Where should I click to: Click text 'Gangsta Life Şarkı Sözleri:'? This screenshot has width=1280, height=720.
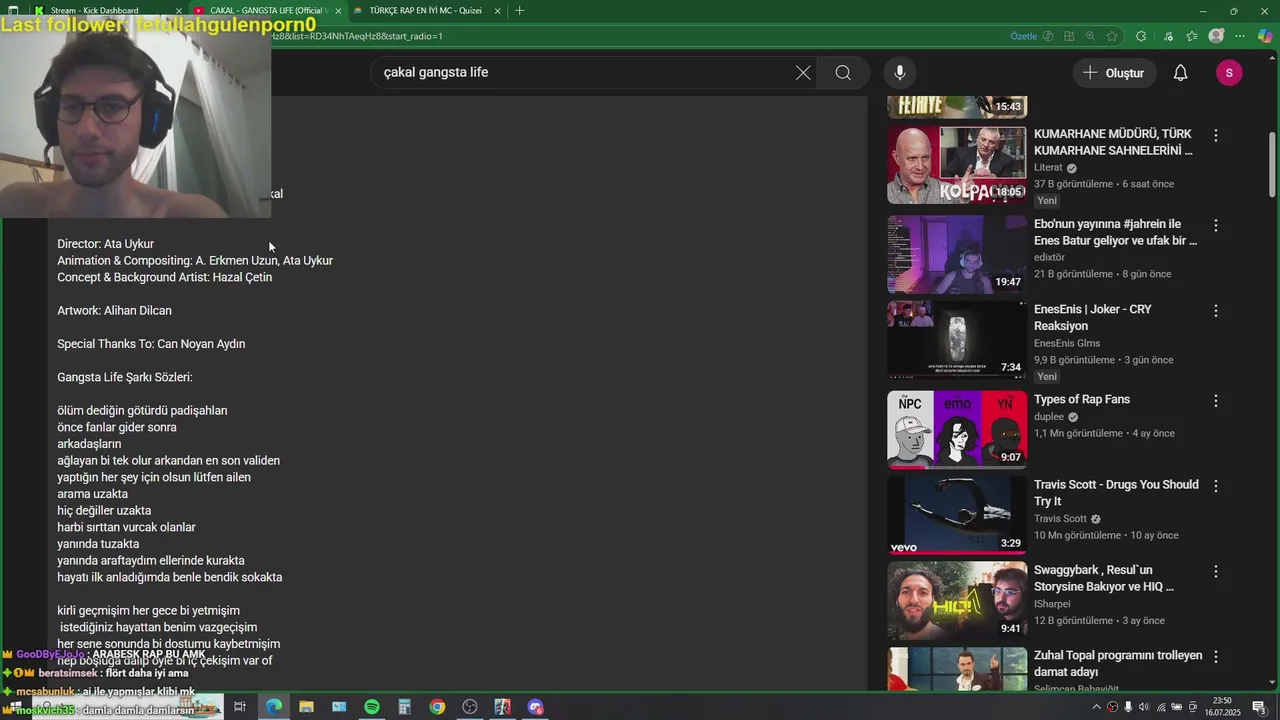tap(125, 378)
